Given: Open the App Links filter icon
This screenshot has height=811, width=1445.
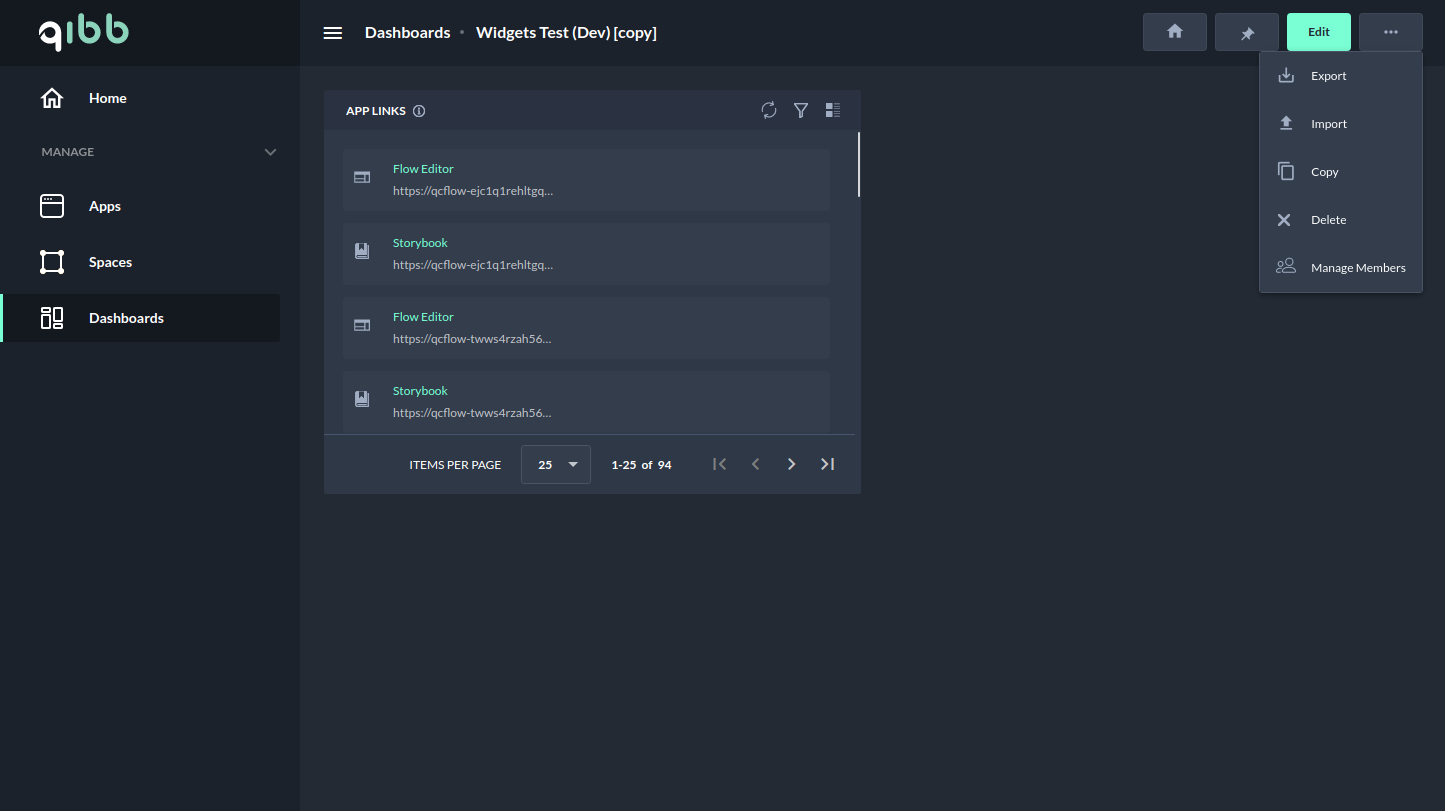Looking at the screenshot, I should (801, 110).
